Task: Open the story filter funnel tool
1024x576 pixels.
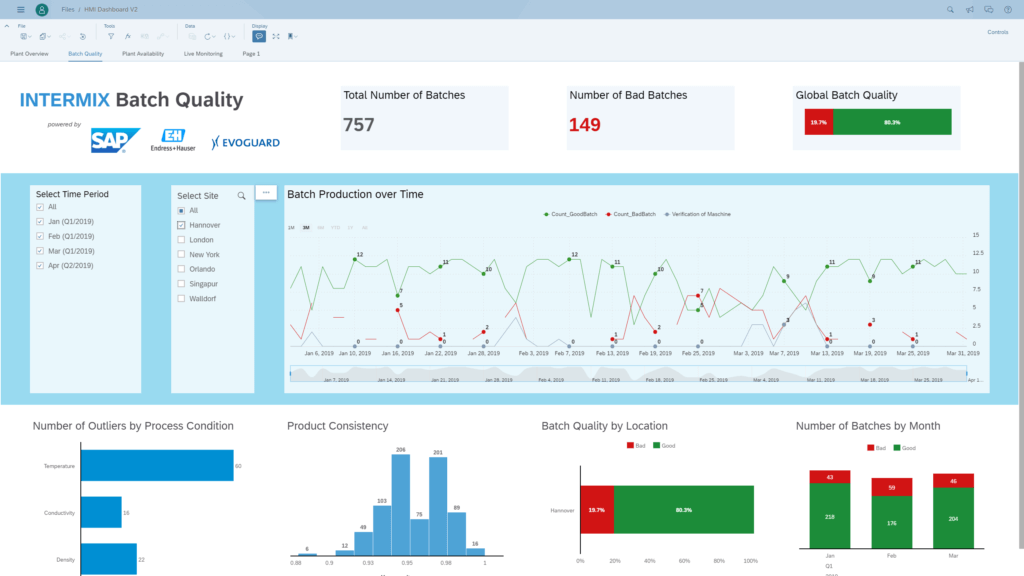Action: [110, 37]
